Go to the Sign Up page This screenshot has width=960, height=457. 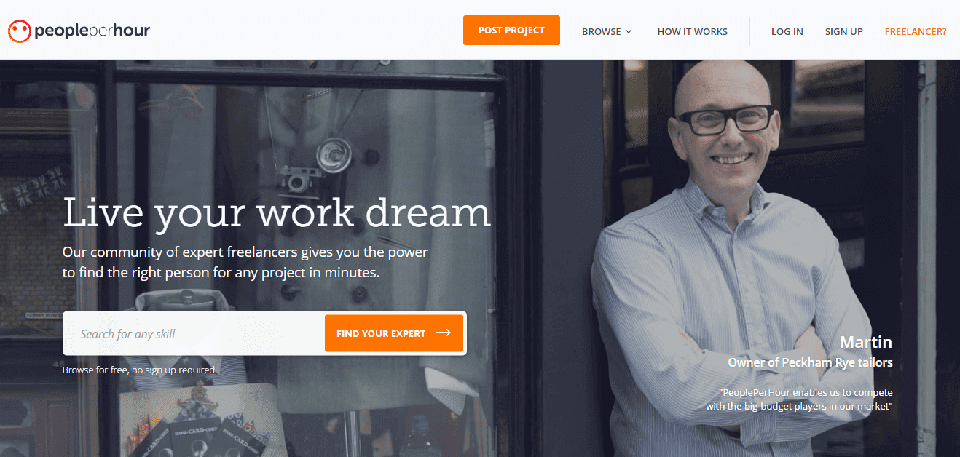844,31
